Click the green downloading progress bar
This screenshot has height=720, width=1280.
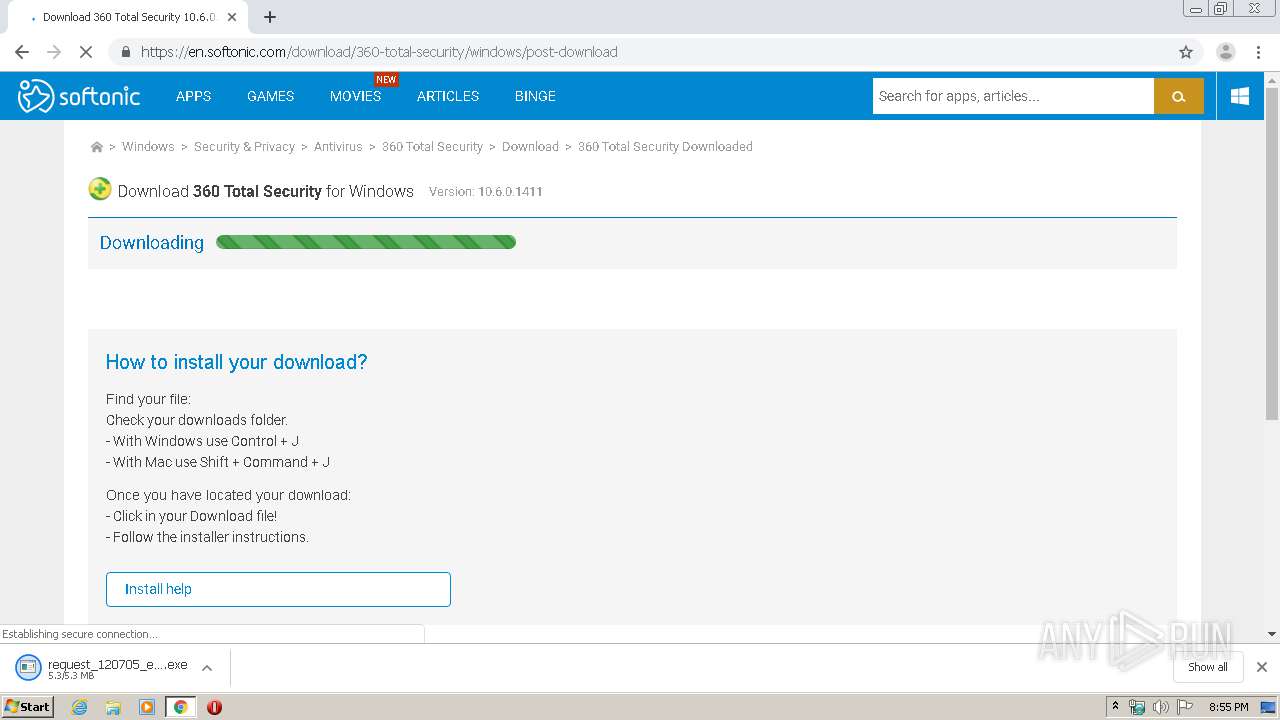point(366,242)
